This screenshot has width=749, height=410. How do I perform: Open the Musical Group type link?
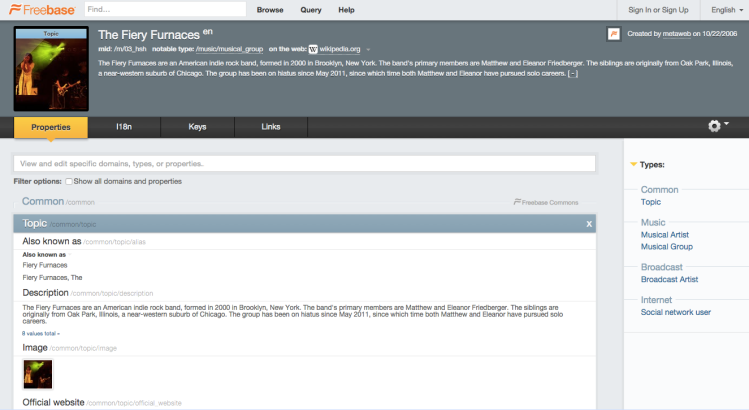pyautogui.click(x=666, y=247)
